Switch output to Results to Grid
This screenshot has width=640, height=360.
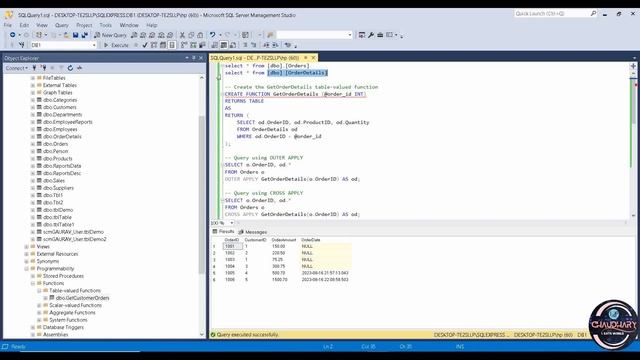coord(224,45)
